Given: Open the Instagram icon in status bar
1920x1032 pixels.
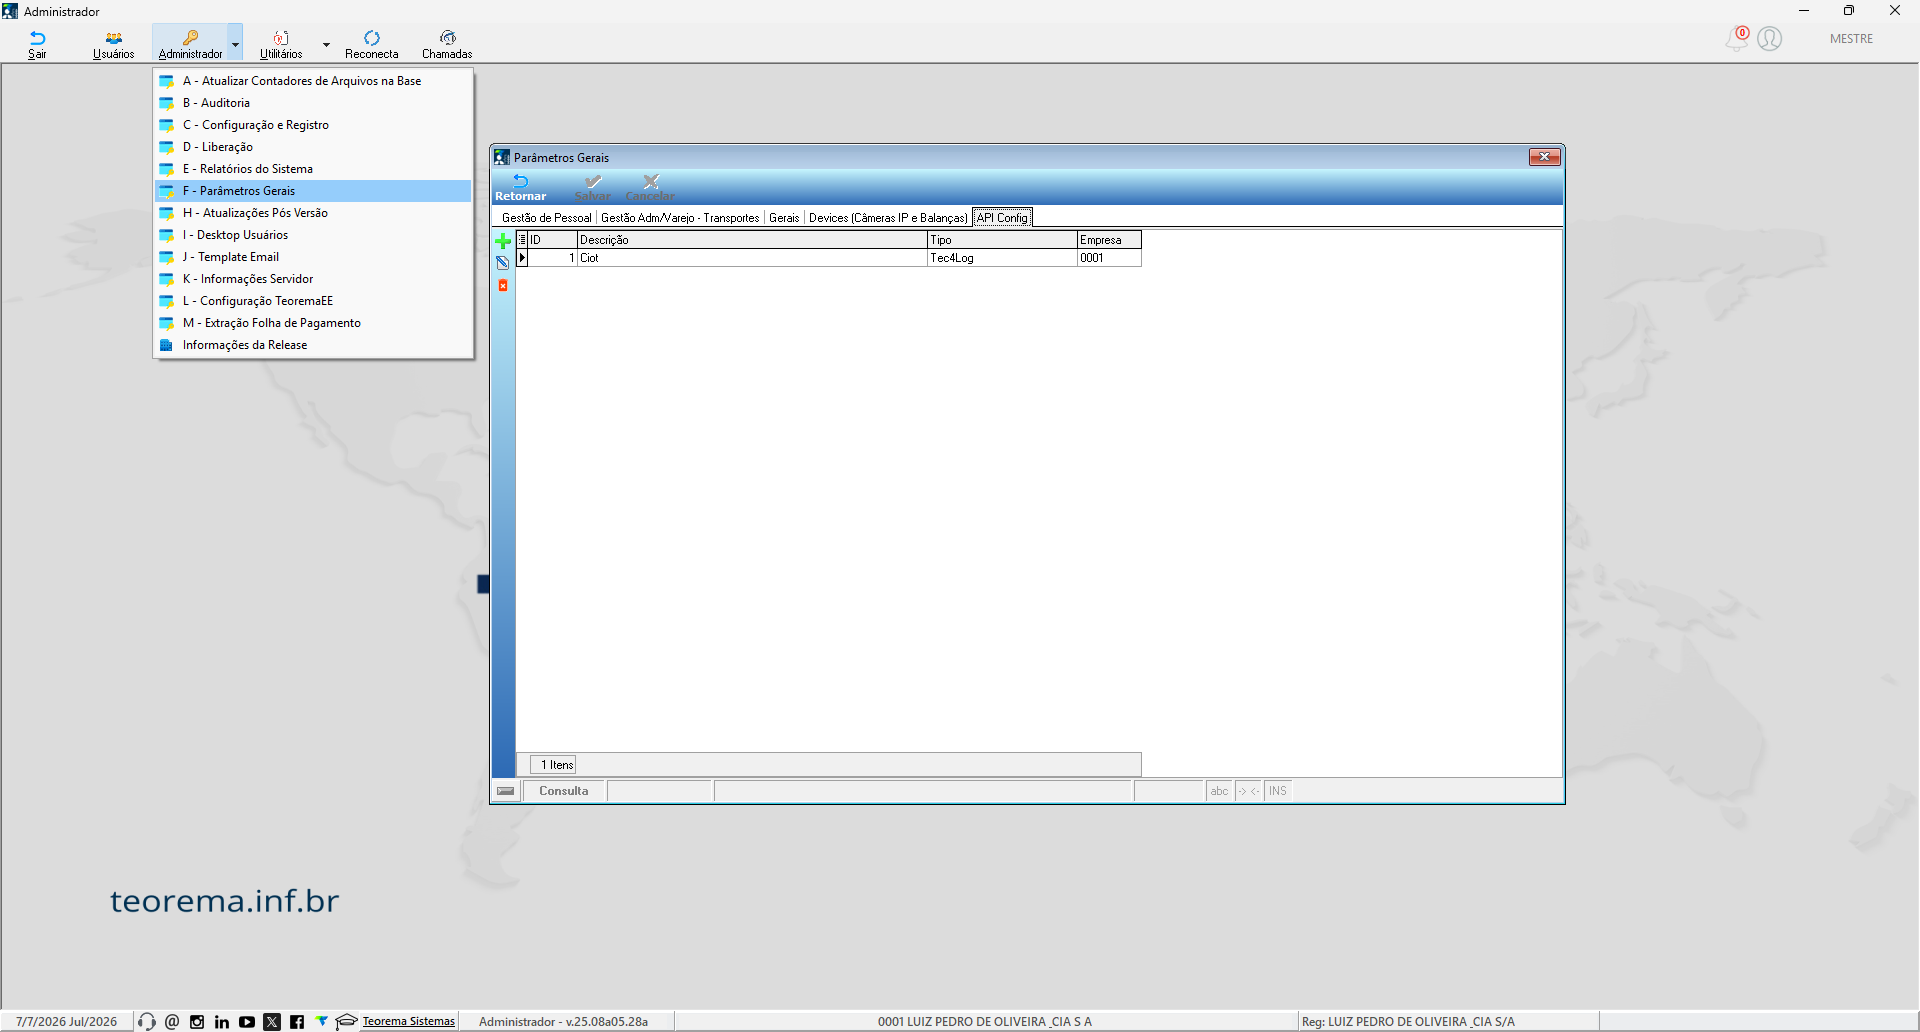Looking at the screenshot, I should pos(197,1022).
